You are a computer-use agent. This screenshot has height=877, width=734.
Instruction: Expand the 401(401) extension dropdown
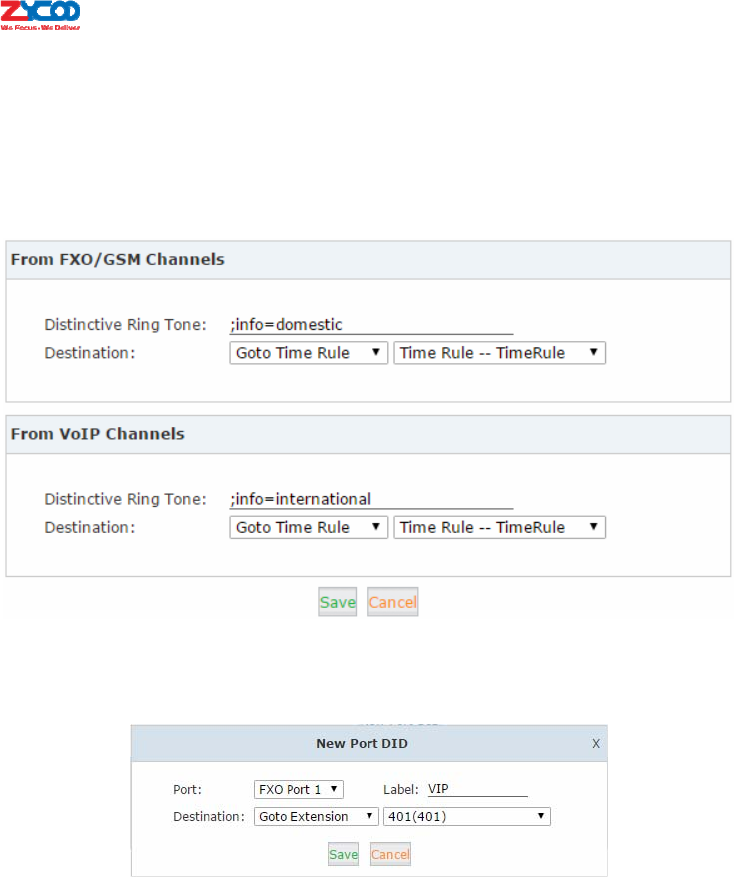click(466, 817)
